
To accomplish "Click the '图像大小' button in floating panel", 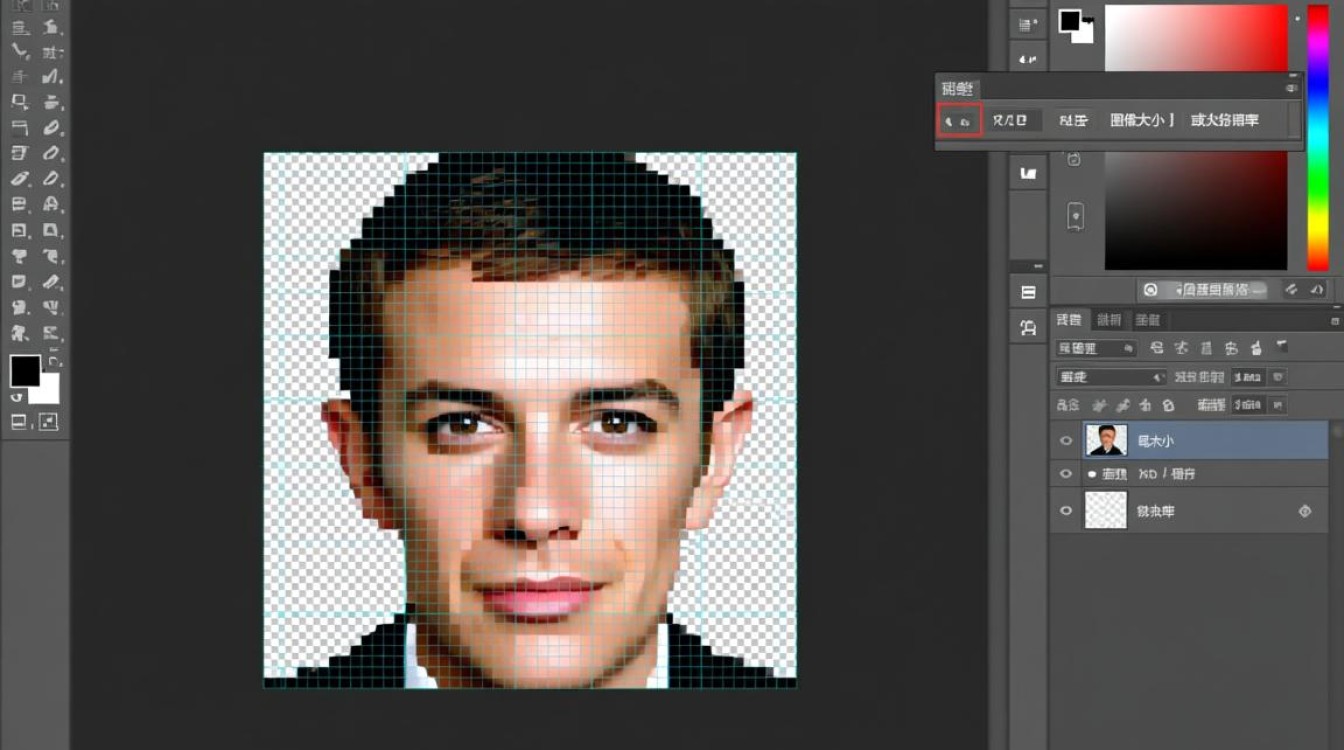I will [x=1142, y=120].
